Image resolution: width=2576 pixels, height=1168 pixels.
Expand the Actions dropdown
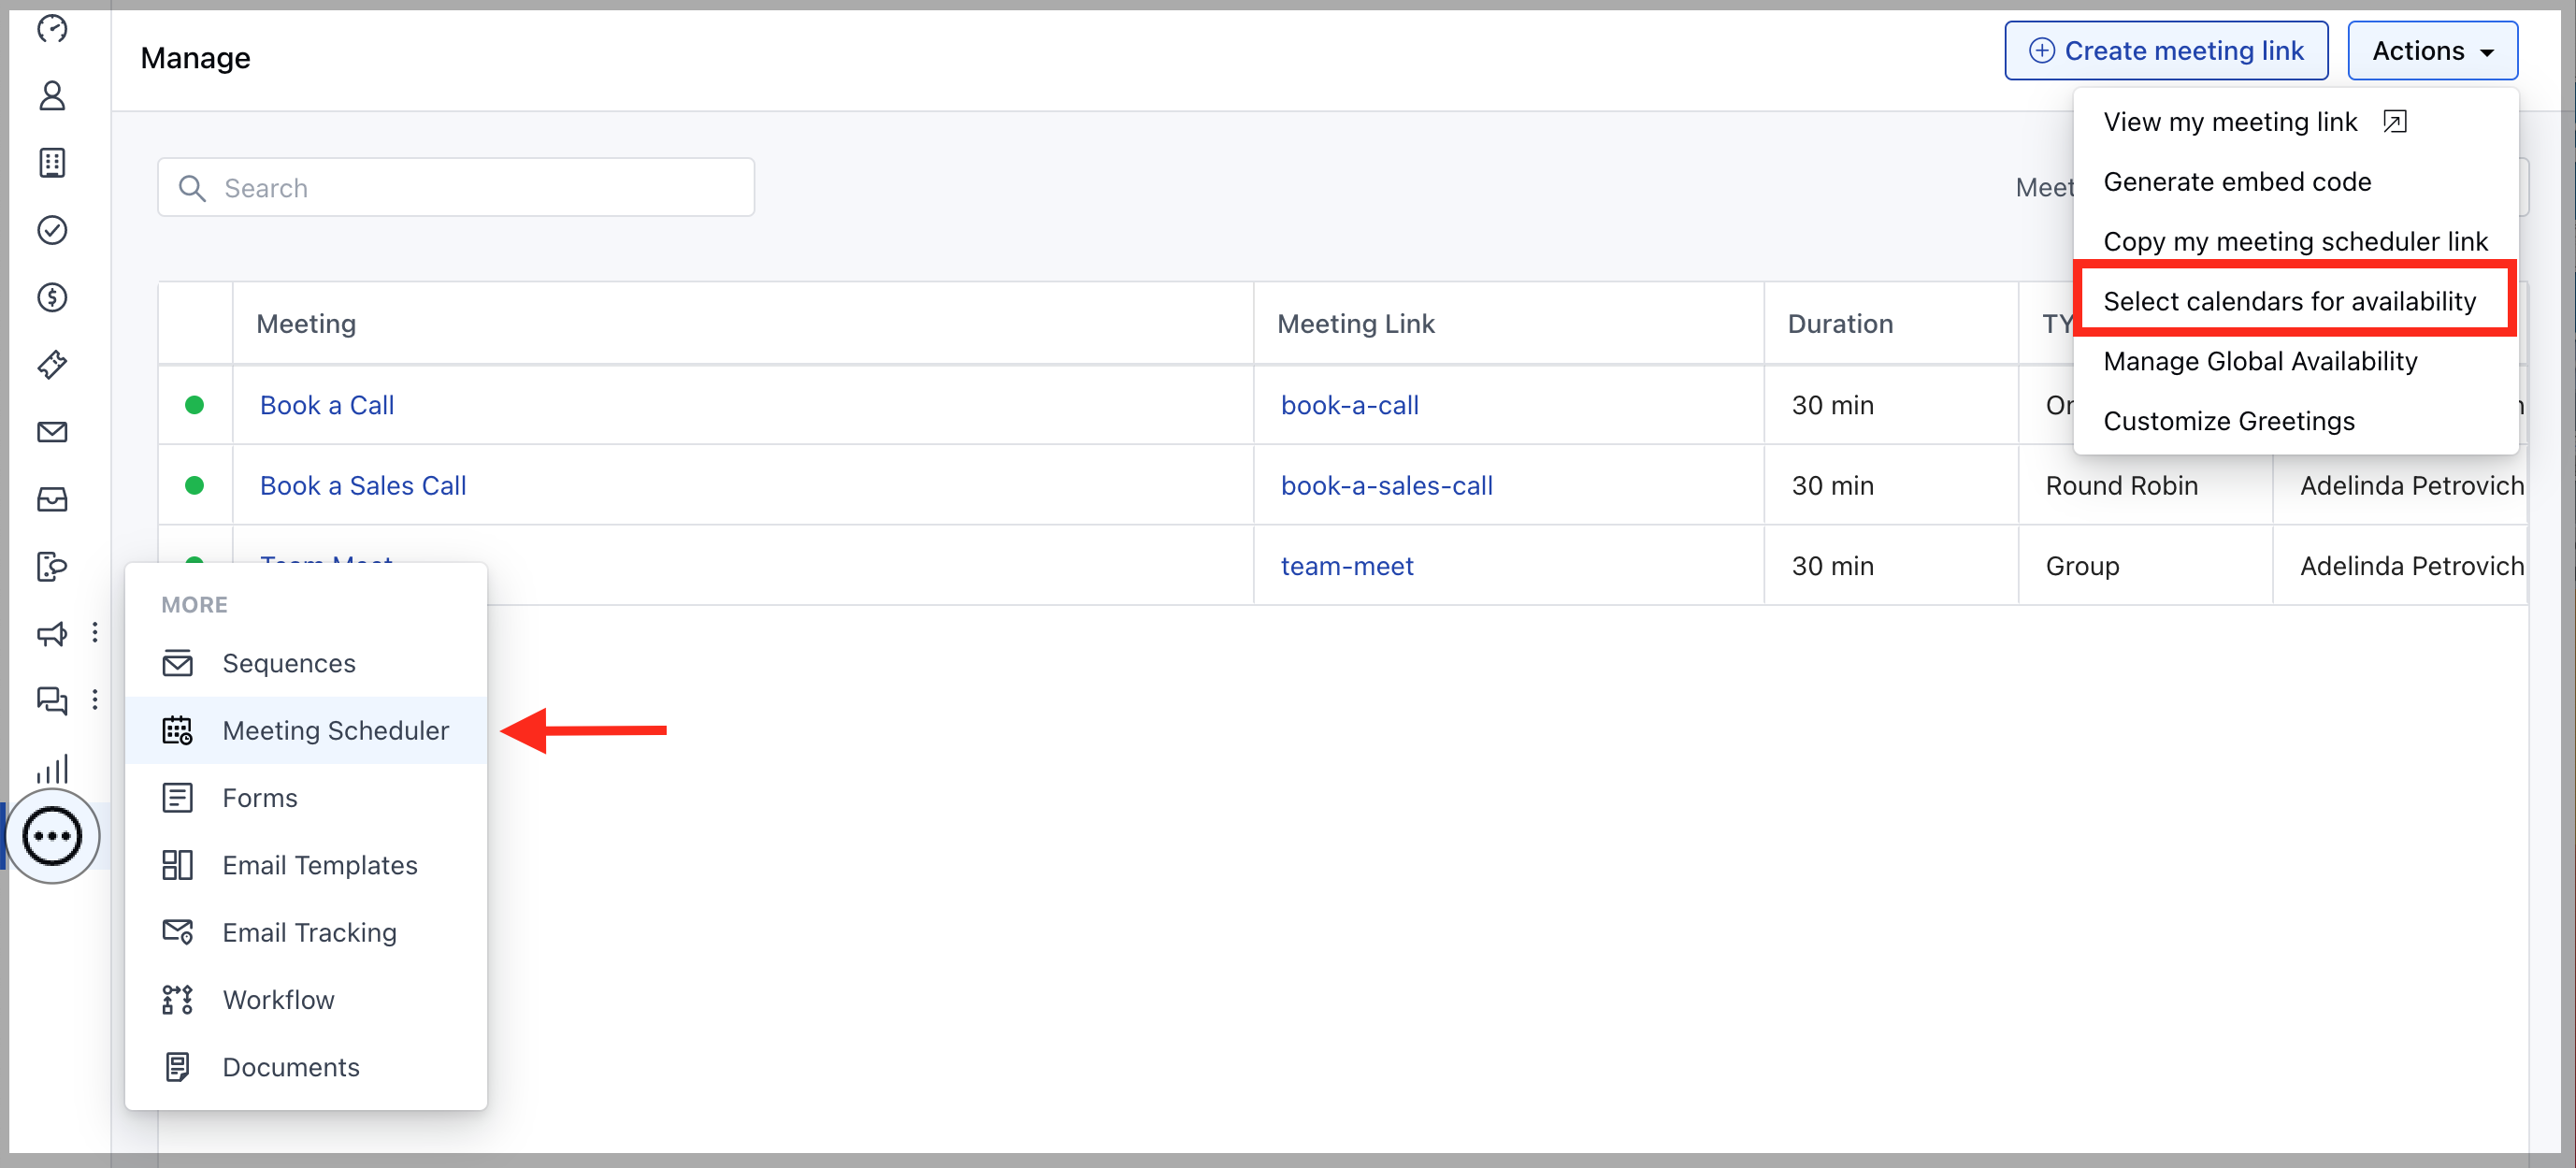(x=2432, y=51)
